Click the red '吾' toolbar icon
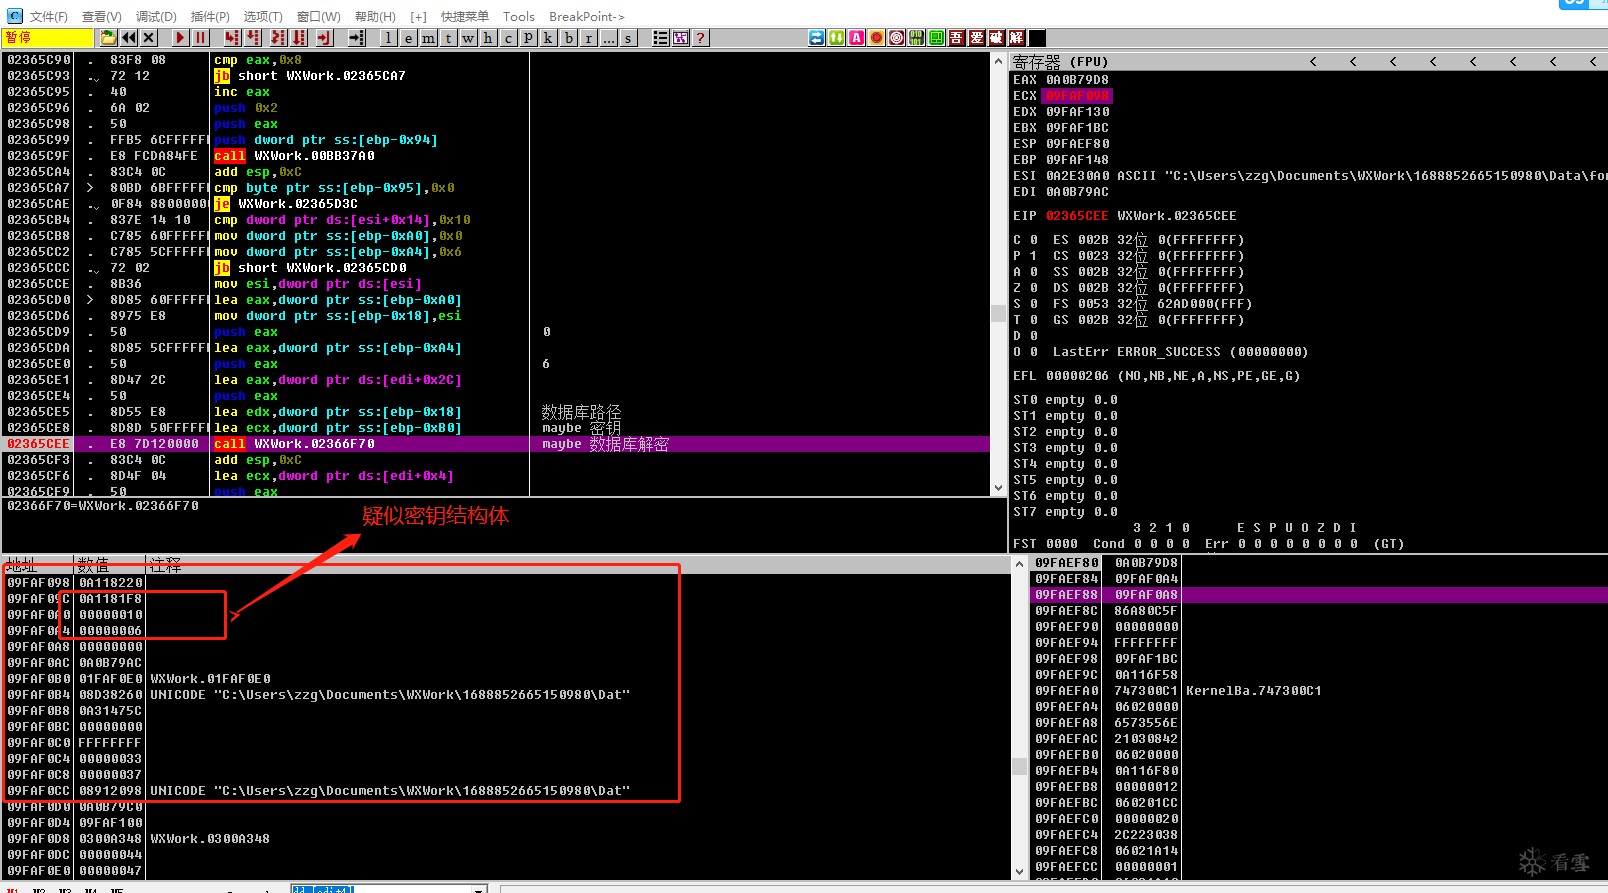 (x=957, y=38)
